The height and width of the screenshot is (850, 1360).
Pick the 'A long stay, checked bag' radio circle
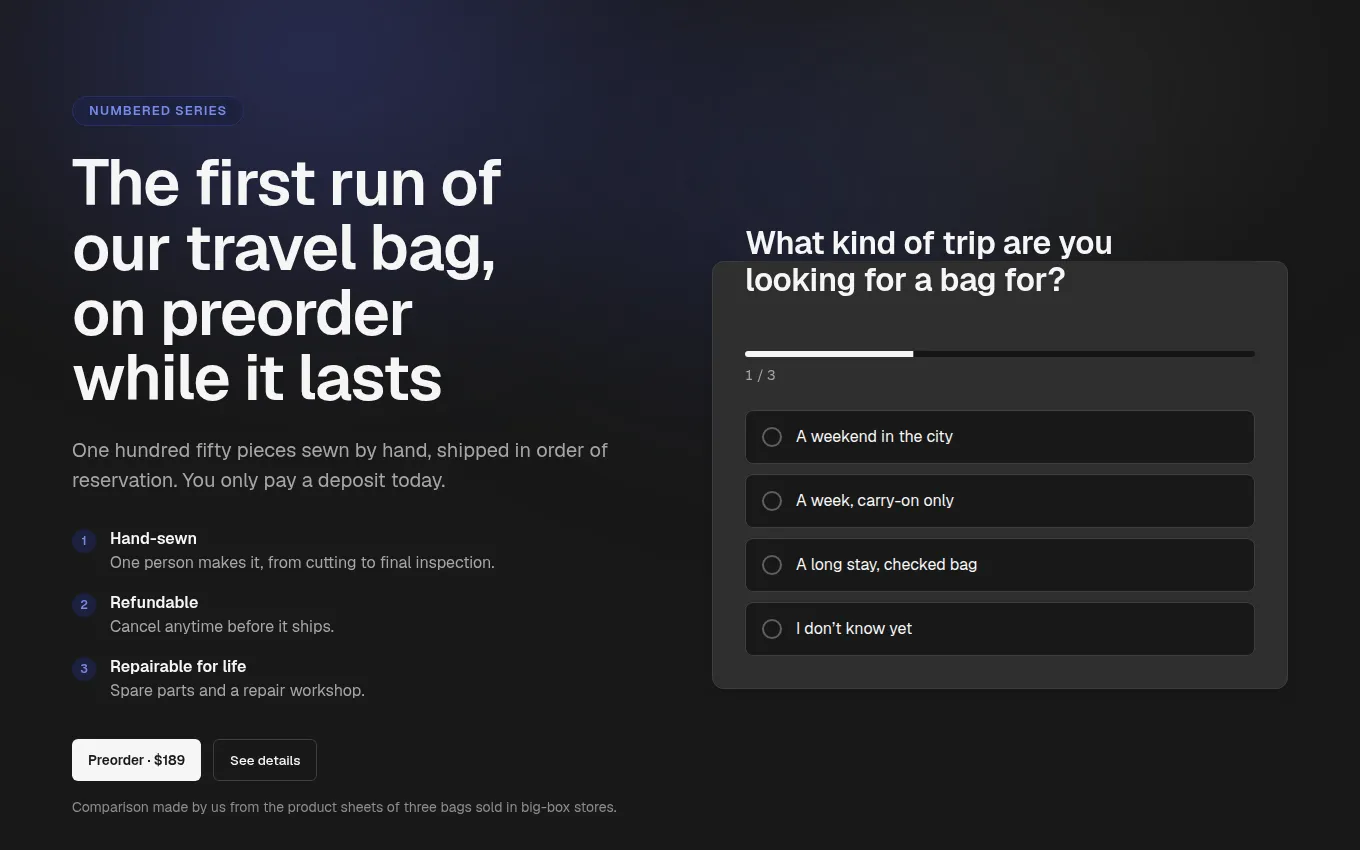772,565
